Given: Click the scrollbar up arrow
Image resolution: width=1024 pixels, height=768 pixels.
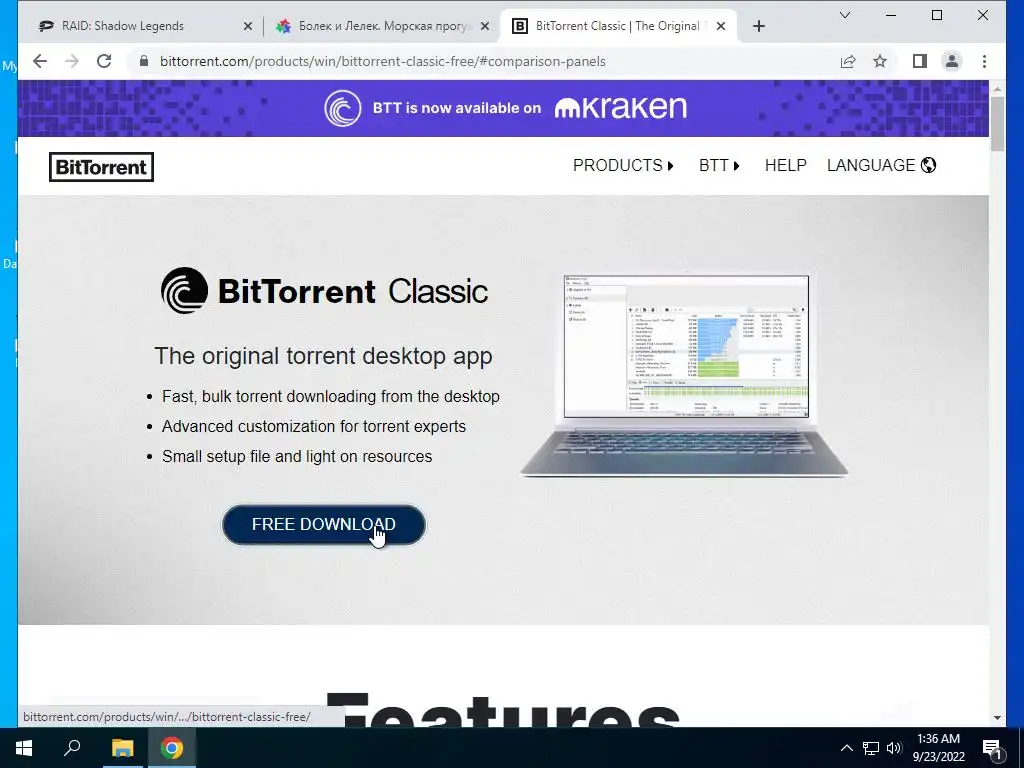Looking at the screenshot, I should coord(997,88).
